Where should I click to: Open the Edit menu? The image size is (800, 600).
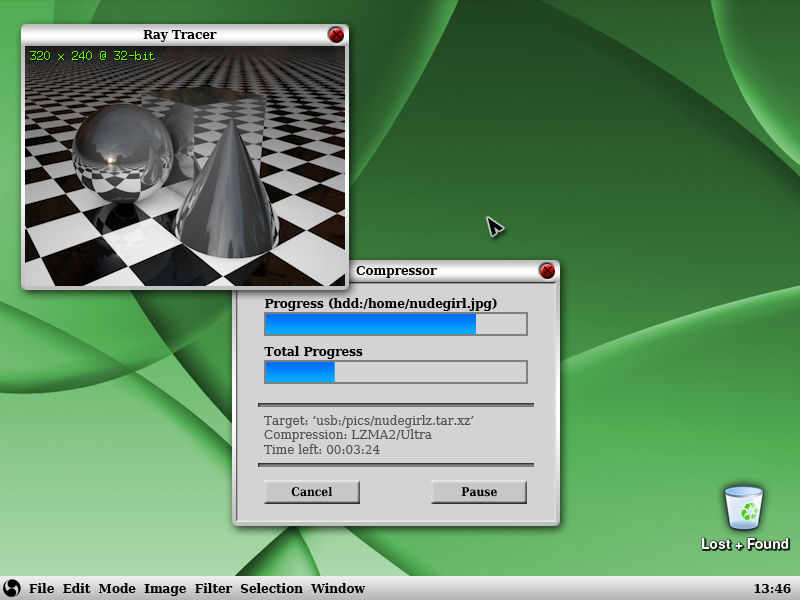76,588
